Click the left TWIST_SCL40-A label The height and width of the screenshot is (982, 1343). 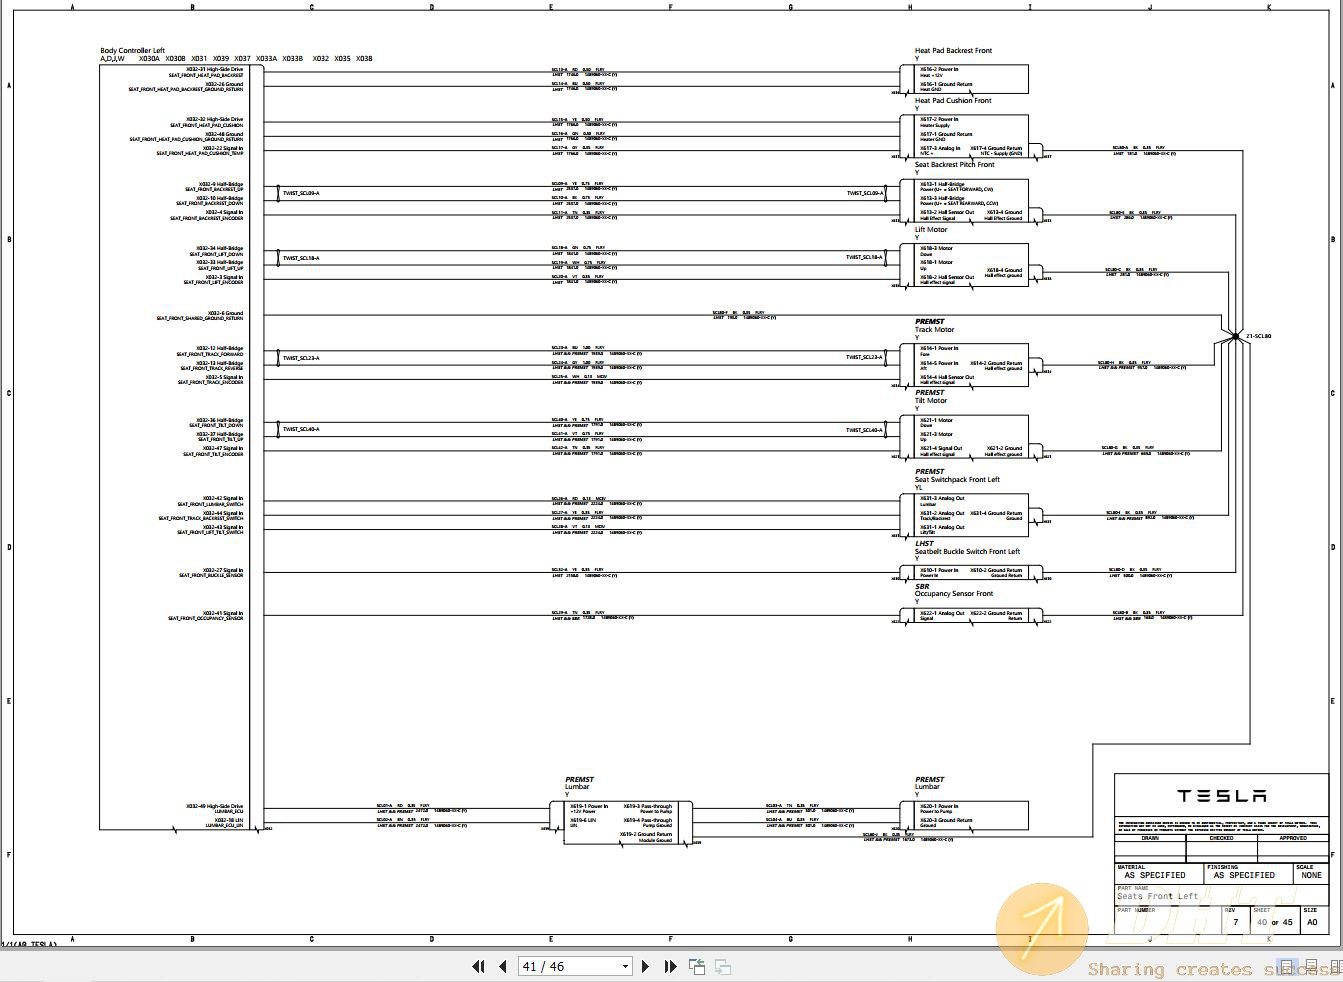pyautogui.click(x=301, y=429)
